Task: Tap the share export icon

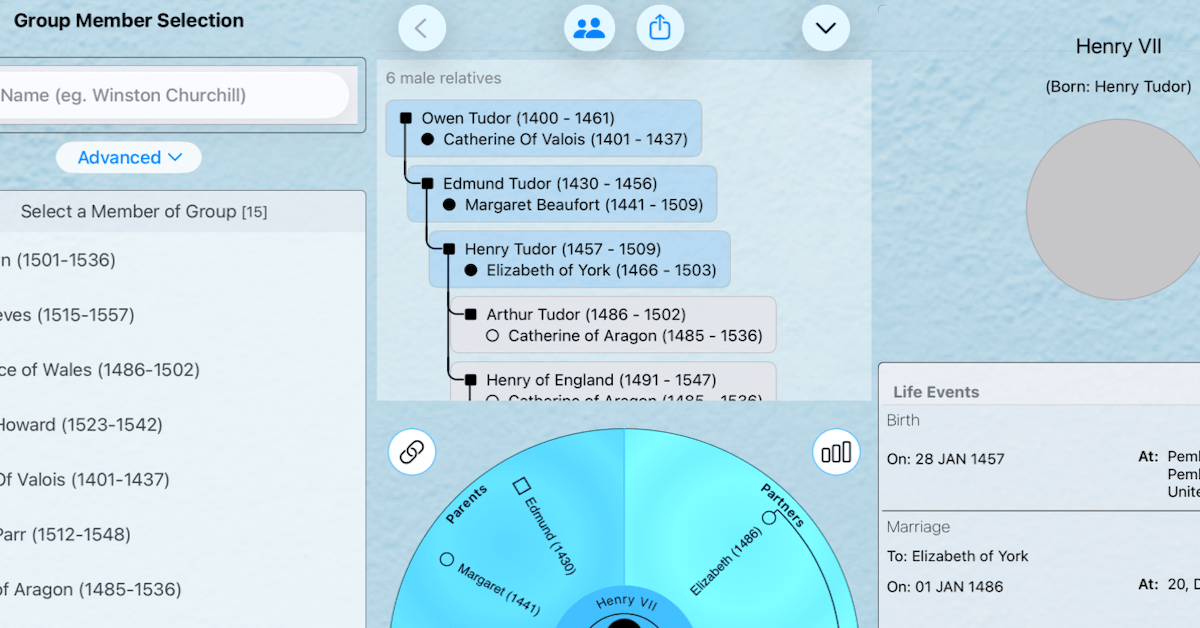Action: pyautogui.click(x=660, y=28)
